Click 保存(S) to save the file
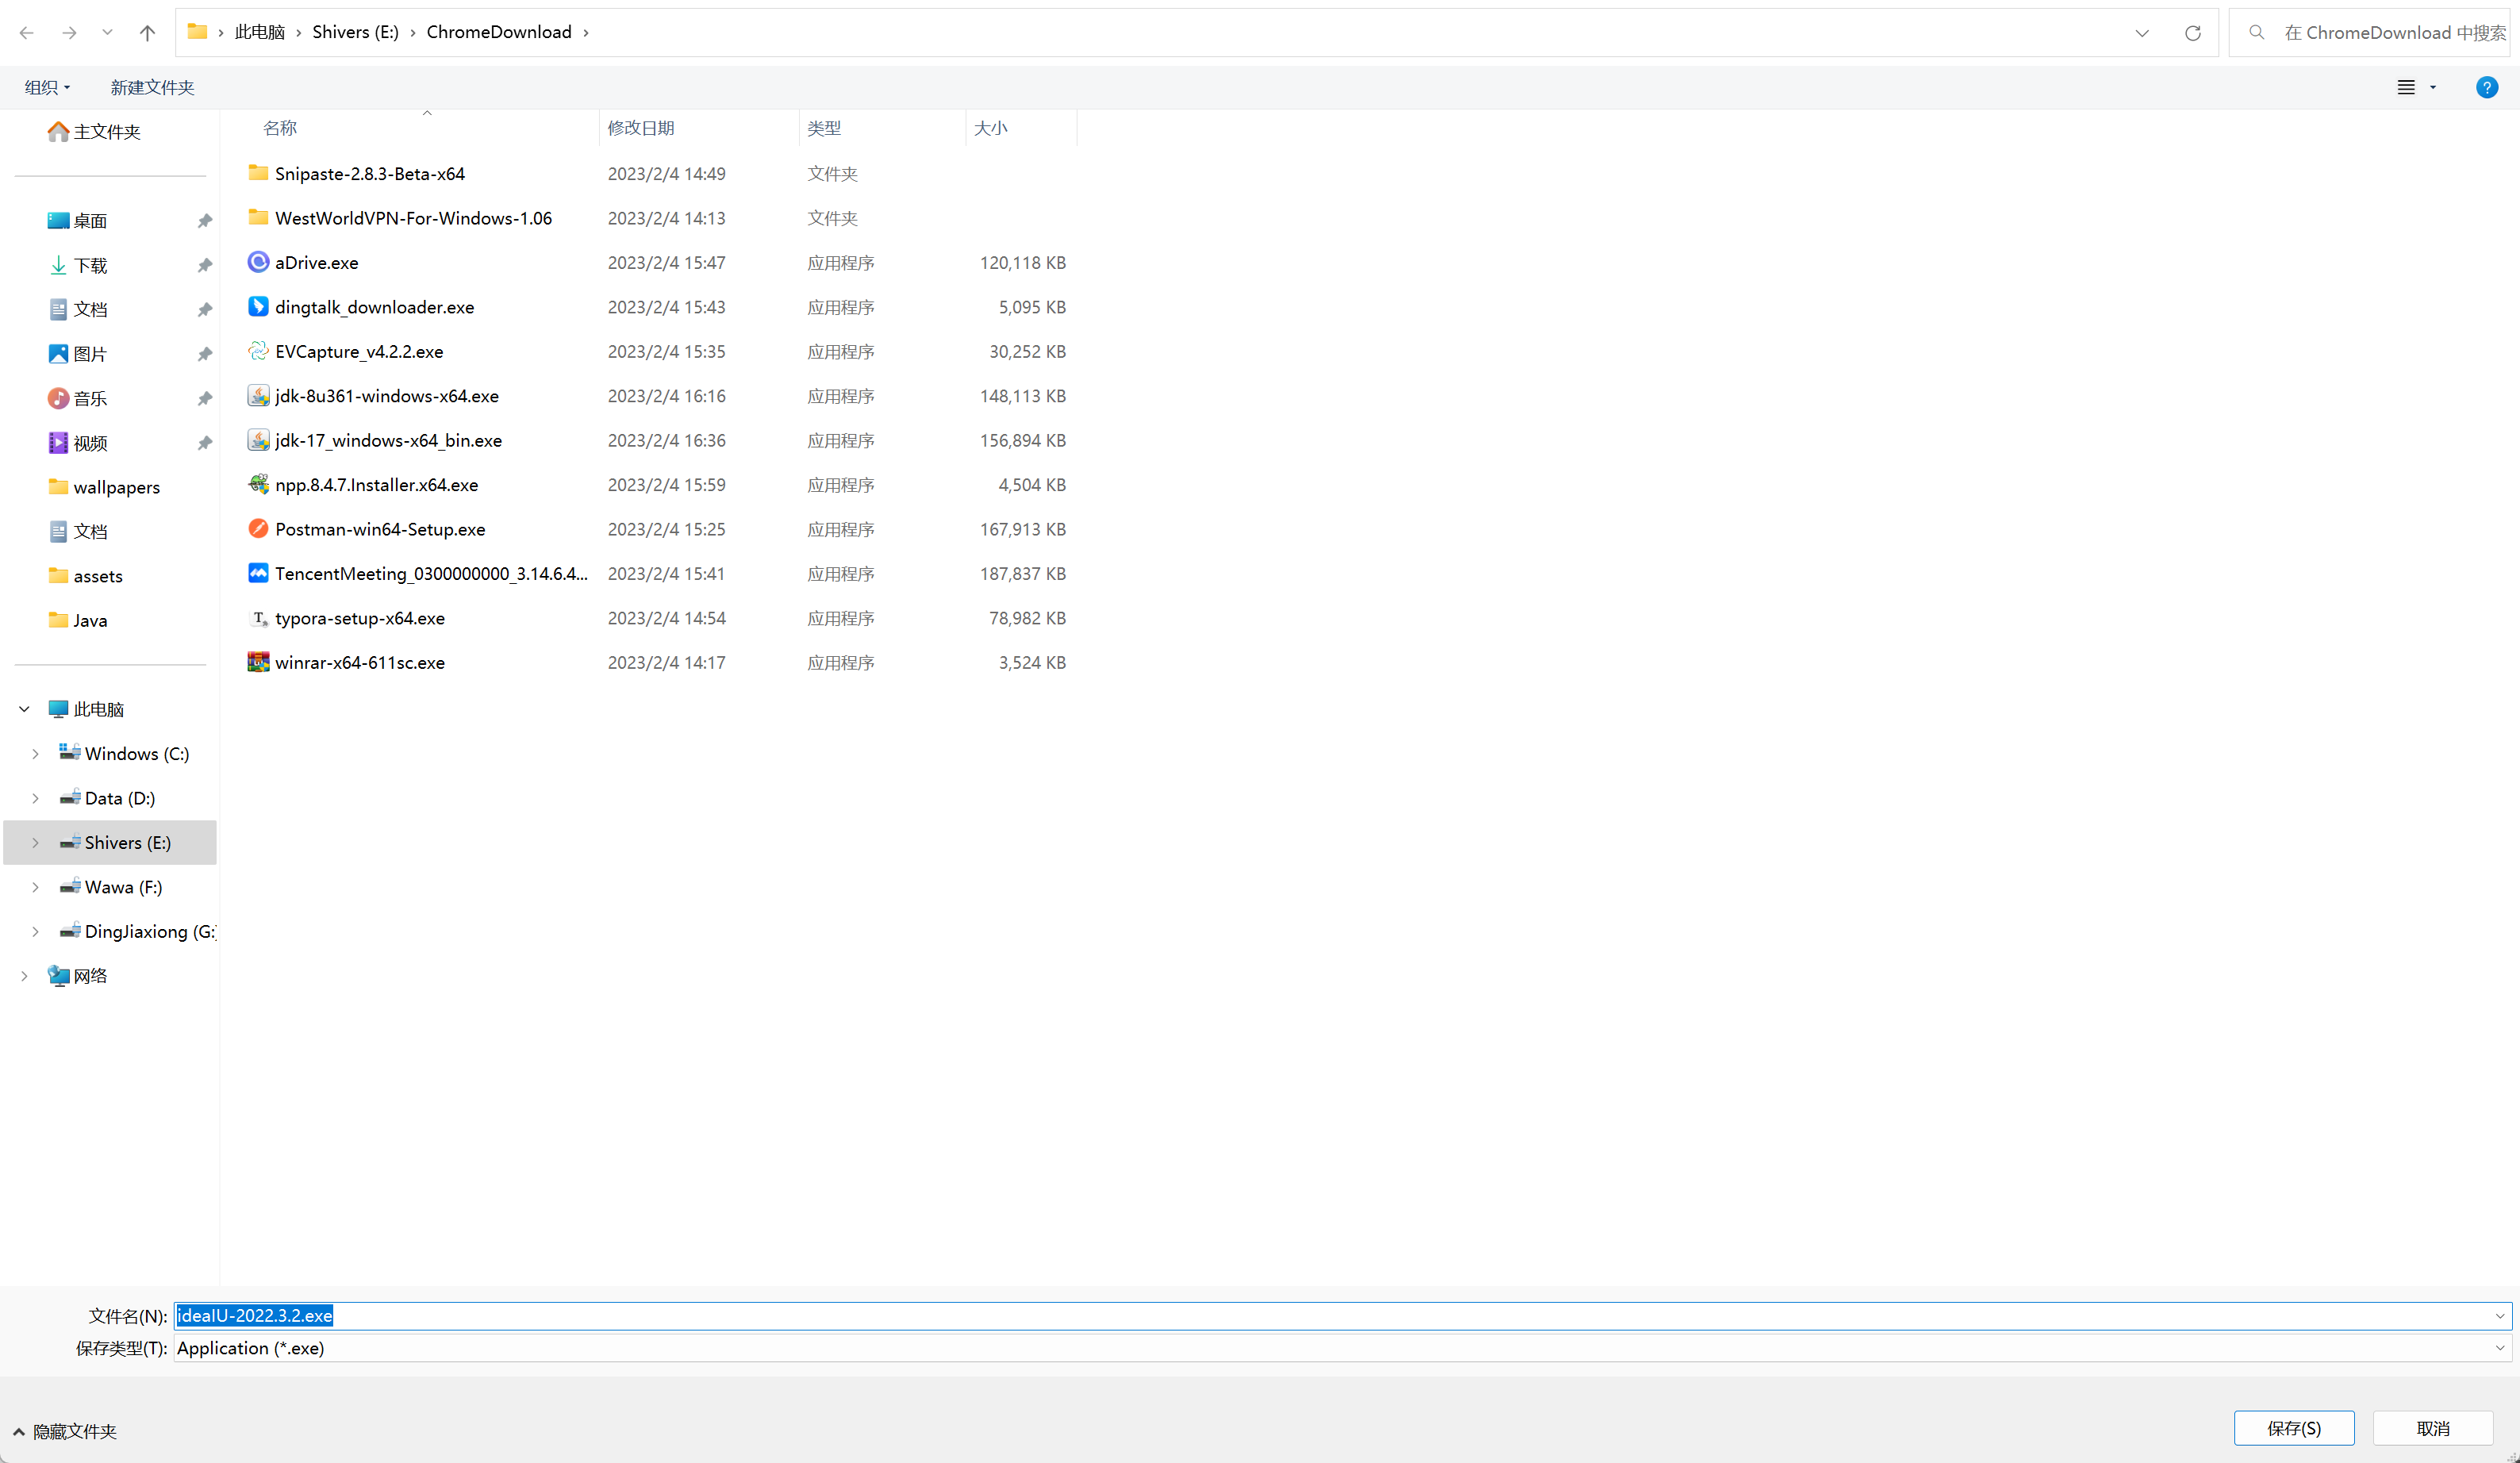 (x=2294, y=1428)
